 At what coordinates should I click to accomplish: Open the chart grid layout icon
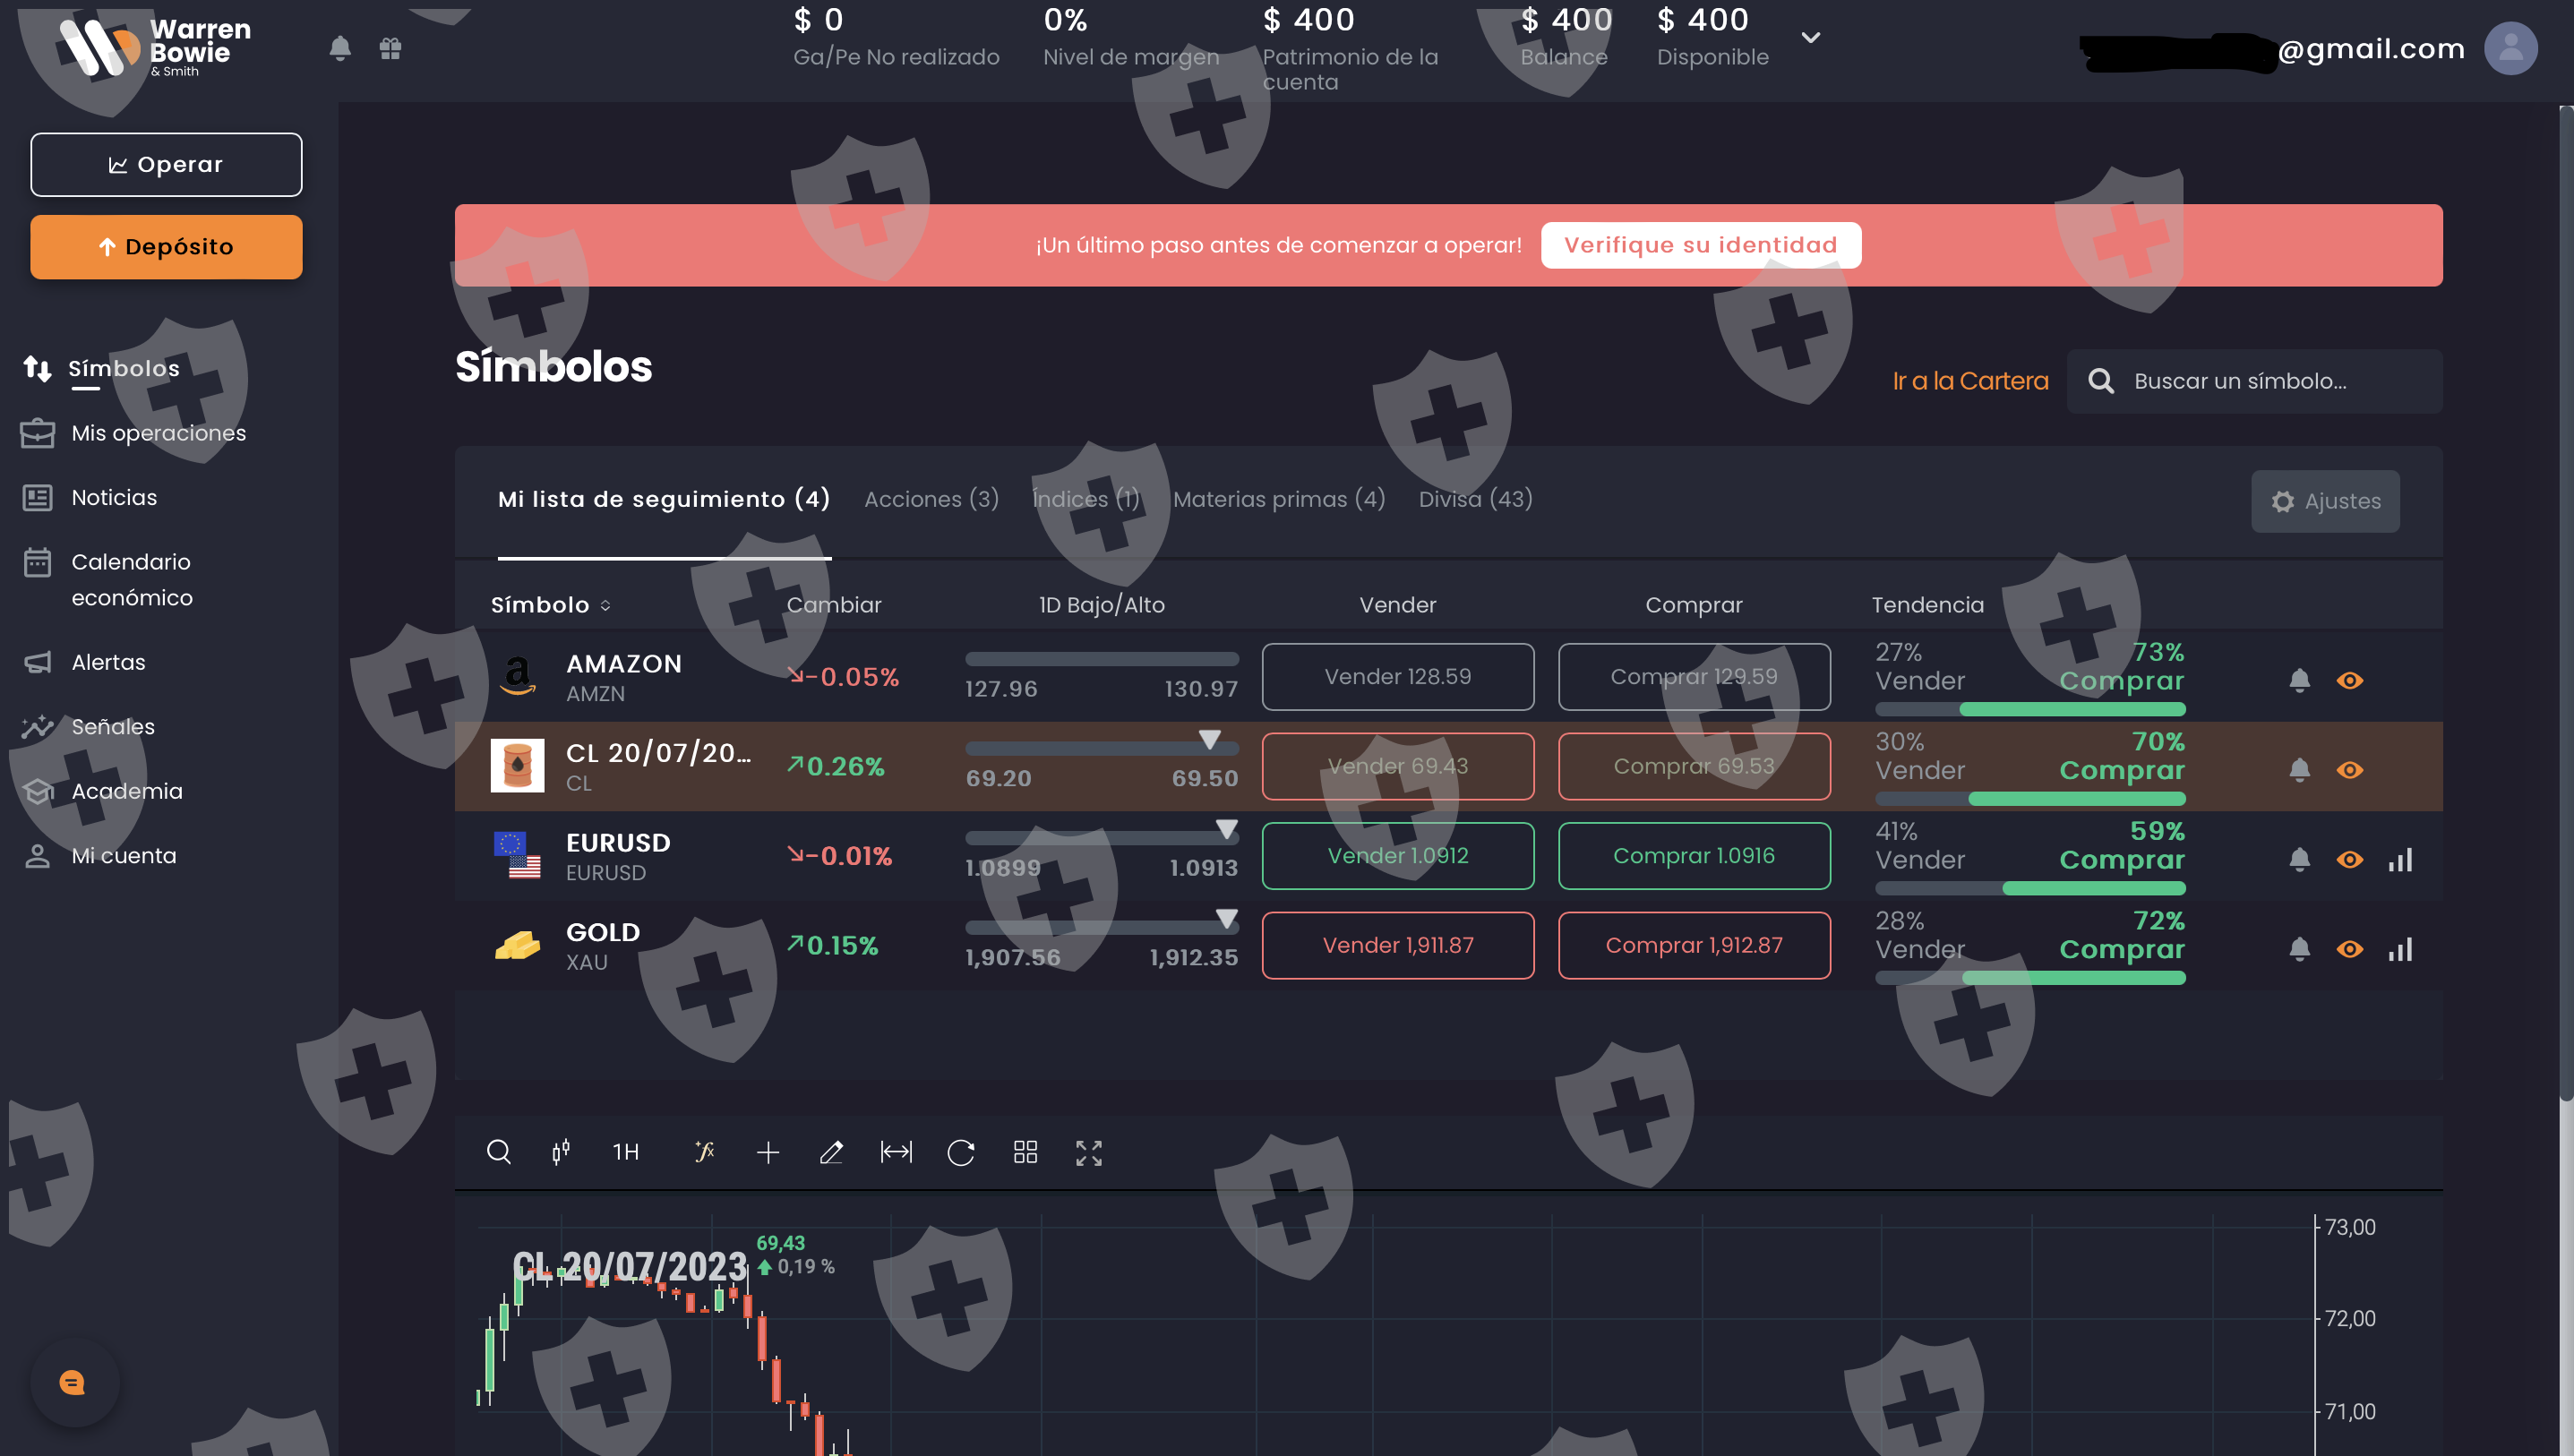(1025, 1152)
